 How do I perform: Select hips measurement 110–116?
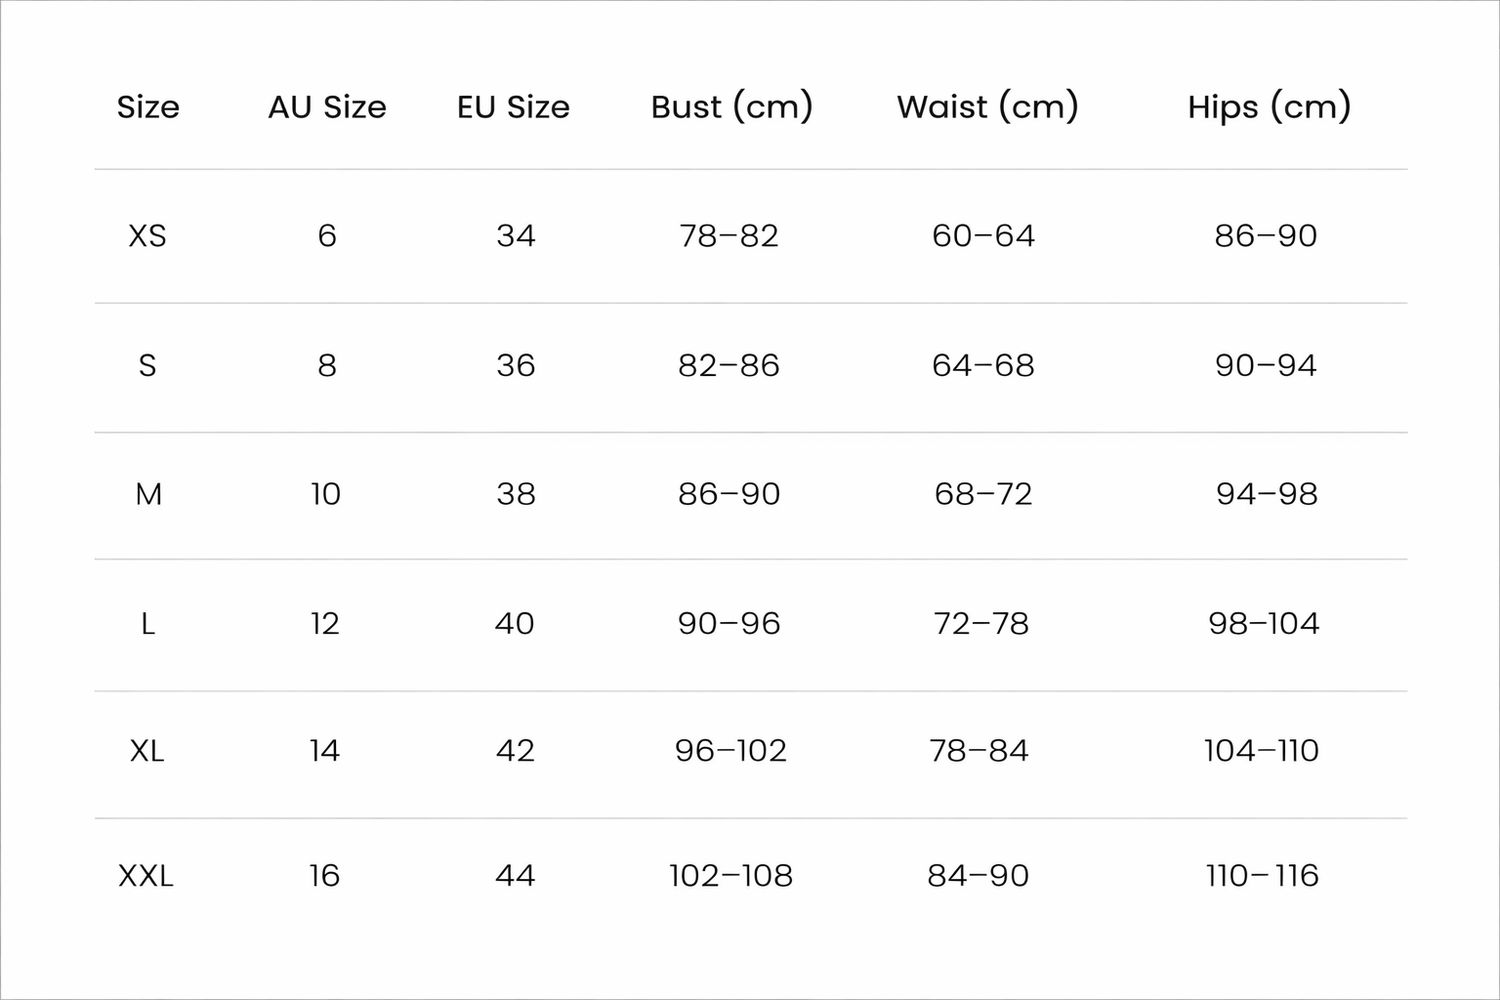[1263, 876]
